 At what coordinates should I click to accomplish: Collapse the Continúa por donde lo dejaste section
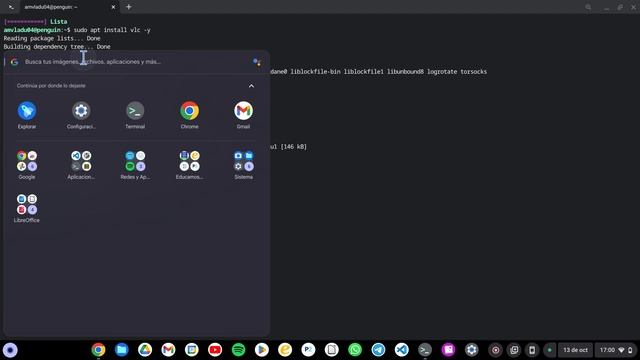pyautogui.click(x=251, y=86)
